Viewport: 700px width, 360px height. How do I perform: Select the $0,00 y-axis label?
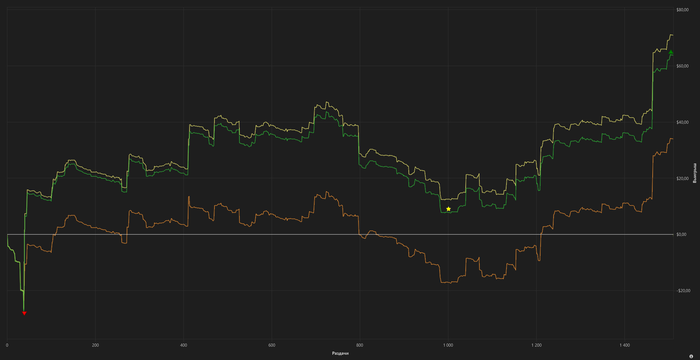click(x=683, y=234)
